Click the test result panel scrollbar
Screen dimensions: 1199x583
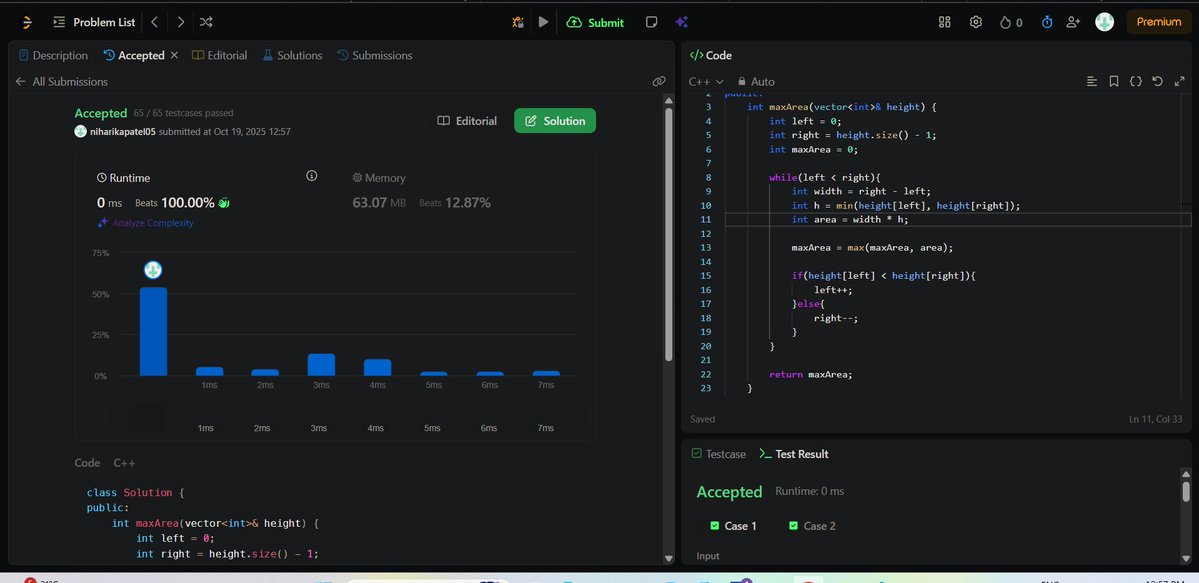[1186, 491]
